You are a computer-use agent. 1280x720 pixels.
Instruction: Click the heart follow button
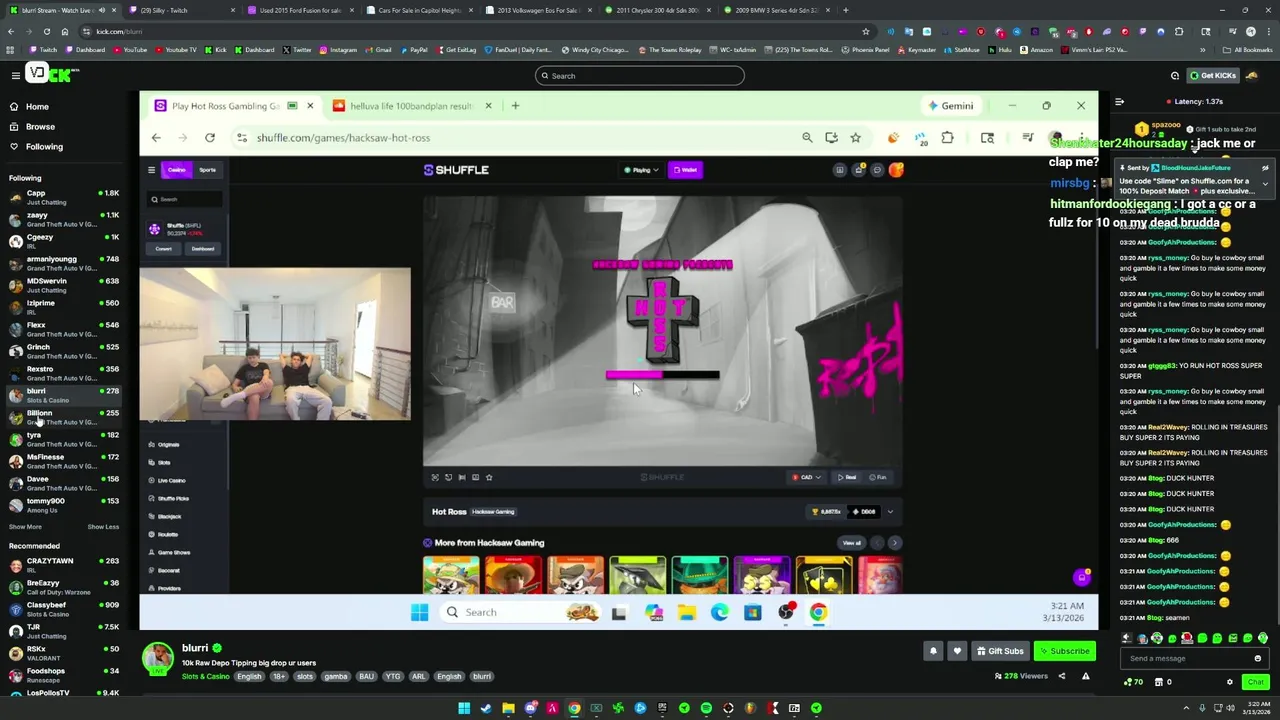pos(957,651)
